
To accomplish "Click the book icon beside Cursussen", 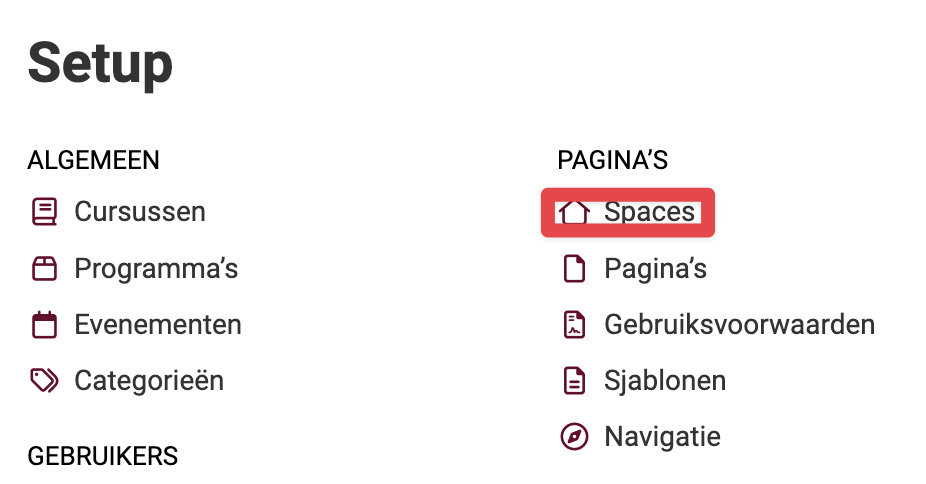I will tap(44, 212).
